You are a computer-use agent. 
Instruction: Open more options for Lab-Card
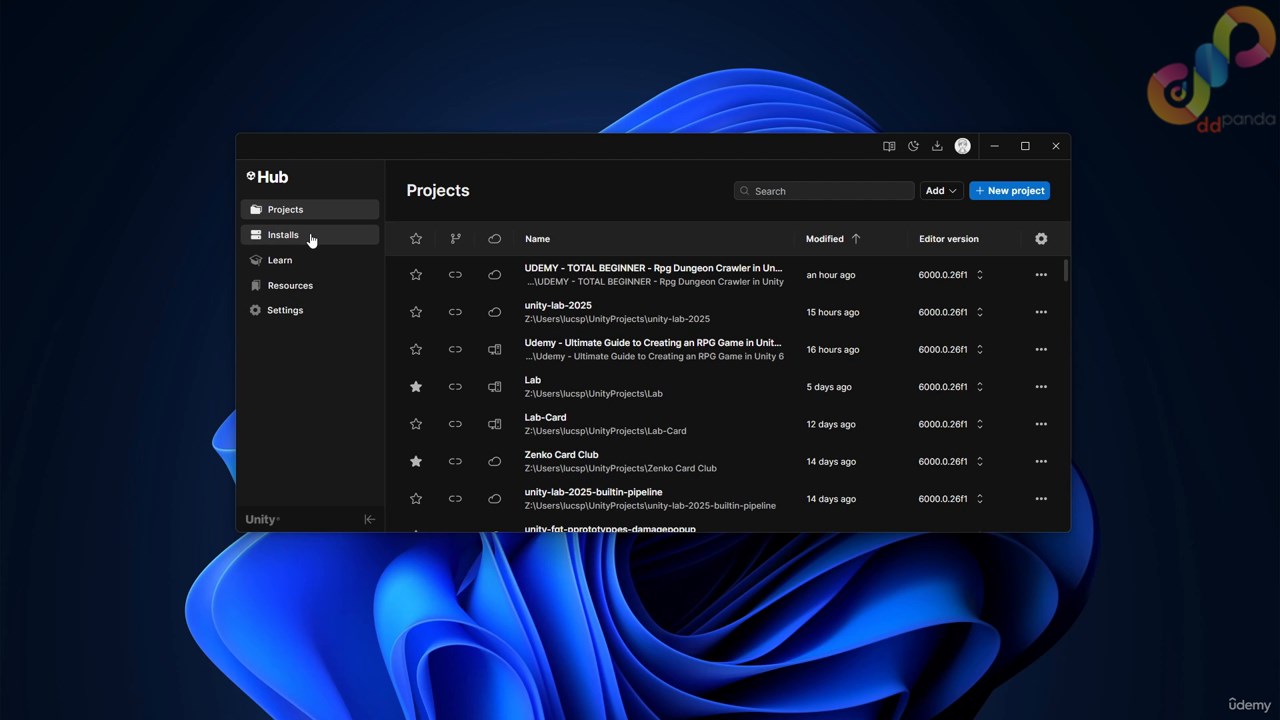tap(1041, 424)
